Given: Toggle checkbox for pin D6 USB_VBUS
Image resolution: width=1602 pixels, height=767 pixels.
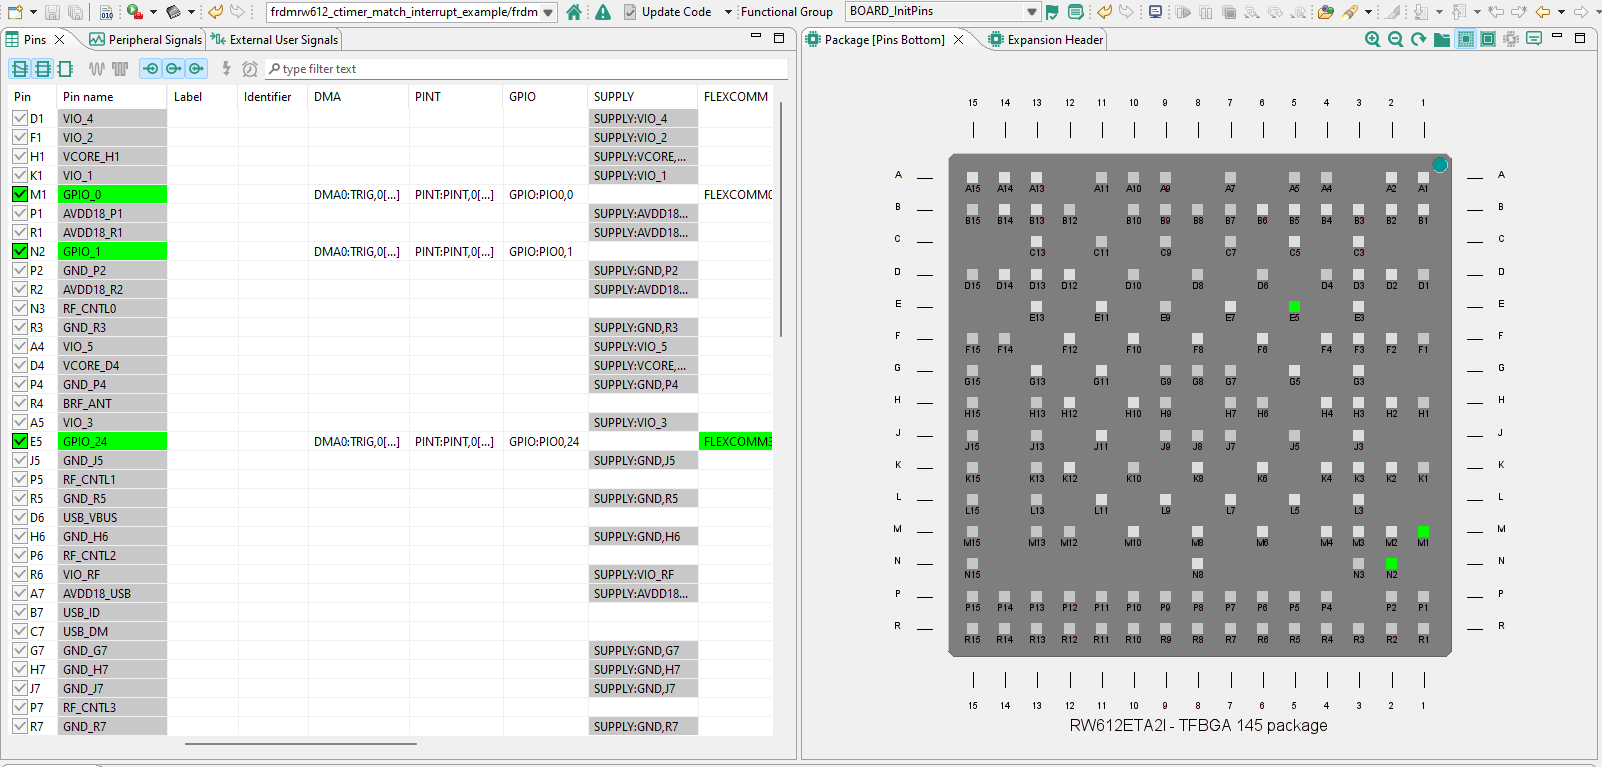Looking at the screenshot, I should click(x=20, y=517).
